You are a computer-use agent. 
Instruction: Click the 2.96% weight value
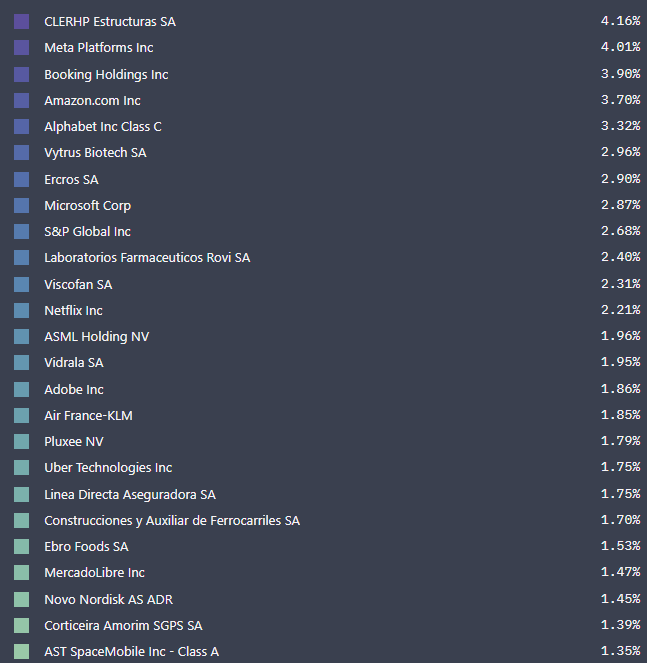pyautogui.click(x=620, y=152)
